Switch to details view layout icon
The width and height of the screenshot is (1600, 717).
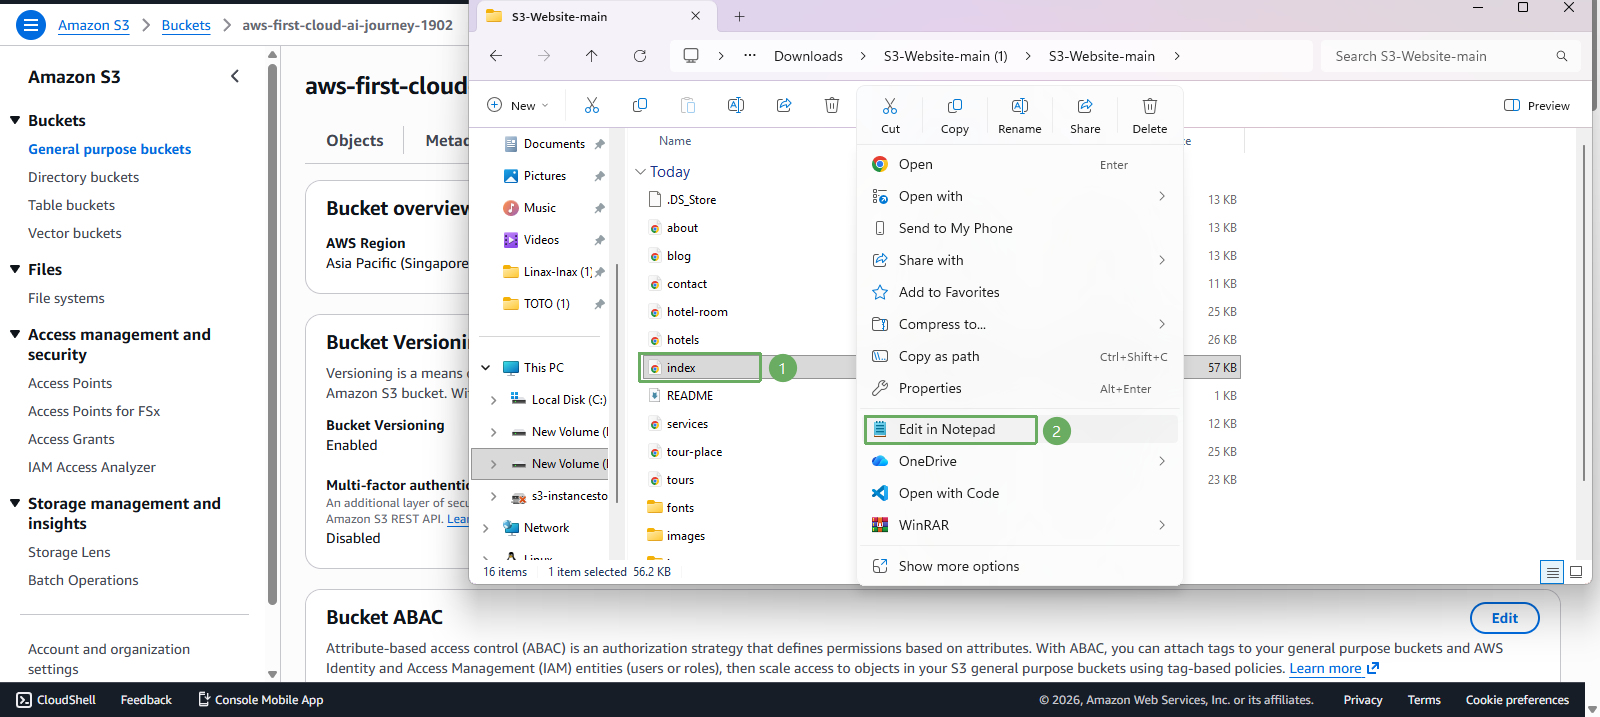click(x=1552, y=572)
